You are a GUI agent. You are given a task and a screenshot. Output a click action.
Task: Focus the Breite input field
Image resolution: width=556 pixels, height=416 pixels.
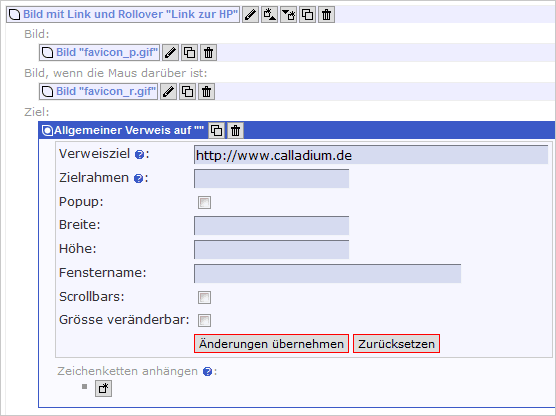(x=272, y=226)
